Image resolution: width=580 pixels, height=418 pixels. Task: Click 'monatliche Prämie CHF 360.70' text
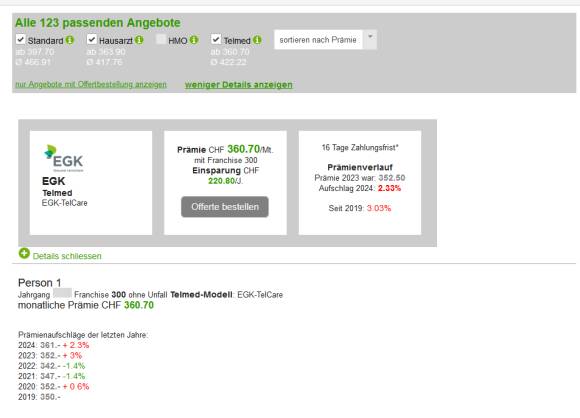pos(86,305)
